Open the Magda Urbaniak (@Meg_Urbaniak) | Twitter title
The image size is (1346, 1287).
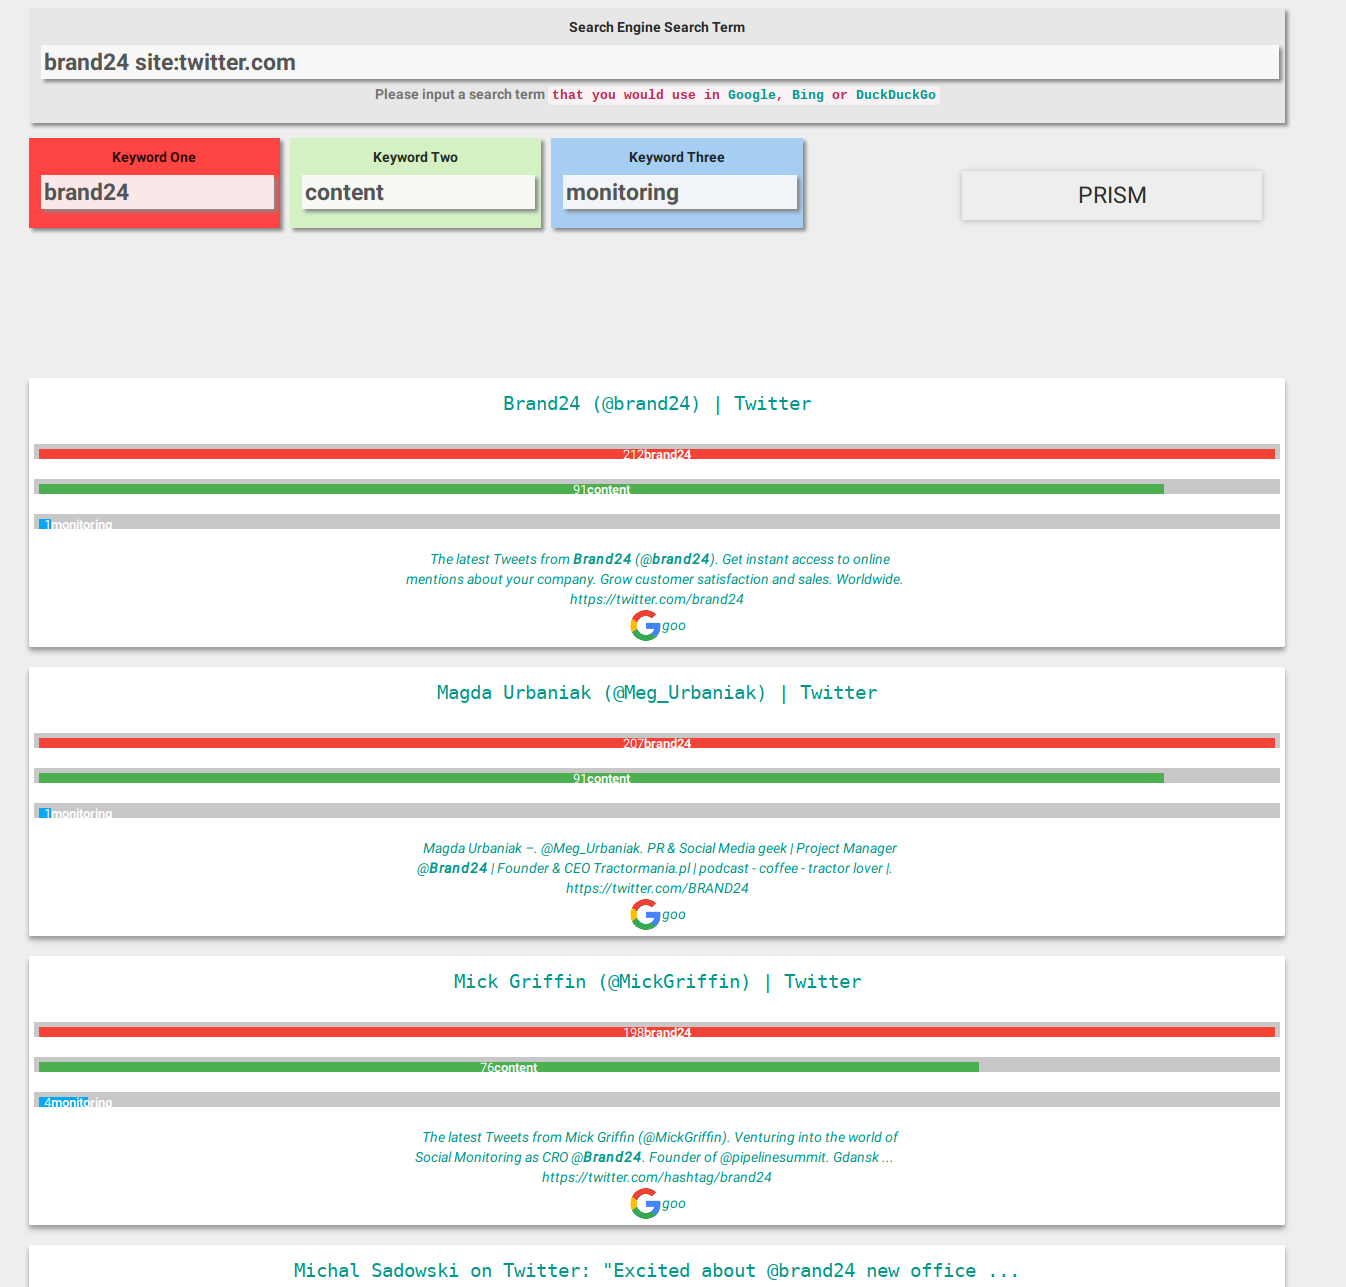657,693
